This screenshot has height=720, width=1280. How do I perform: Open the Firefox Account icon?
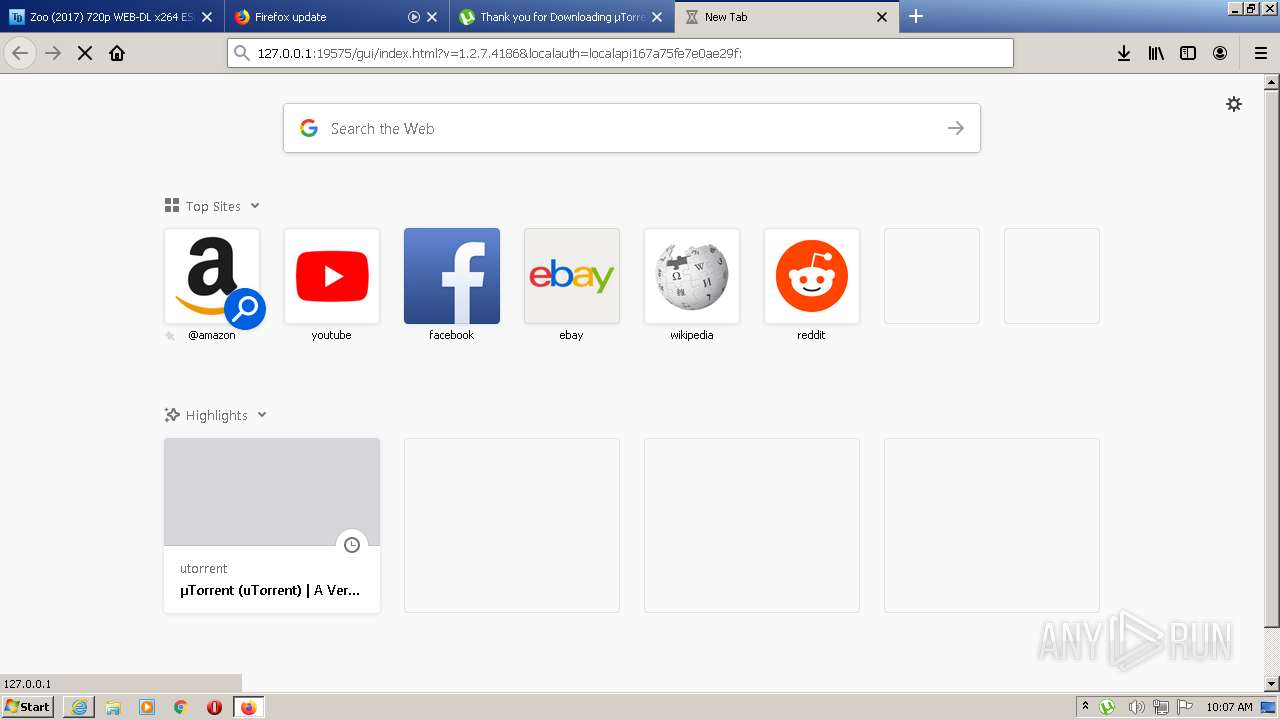(1220, 53)
